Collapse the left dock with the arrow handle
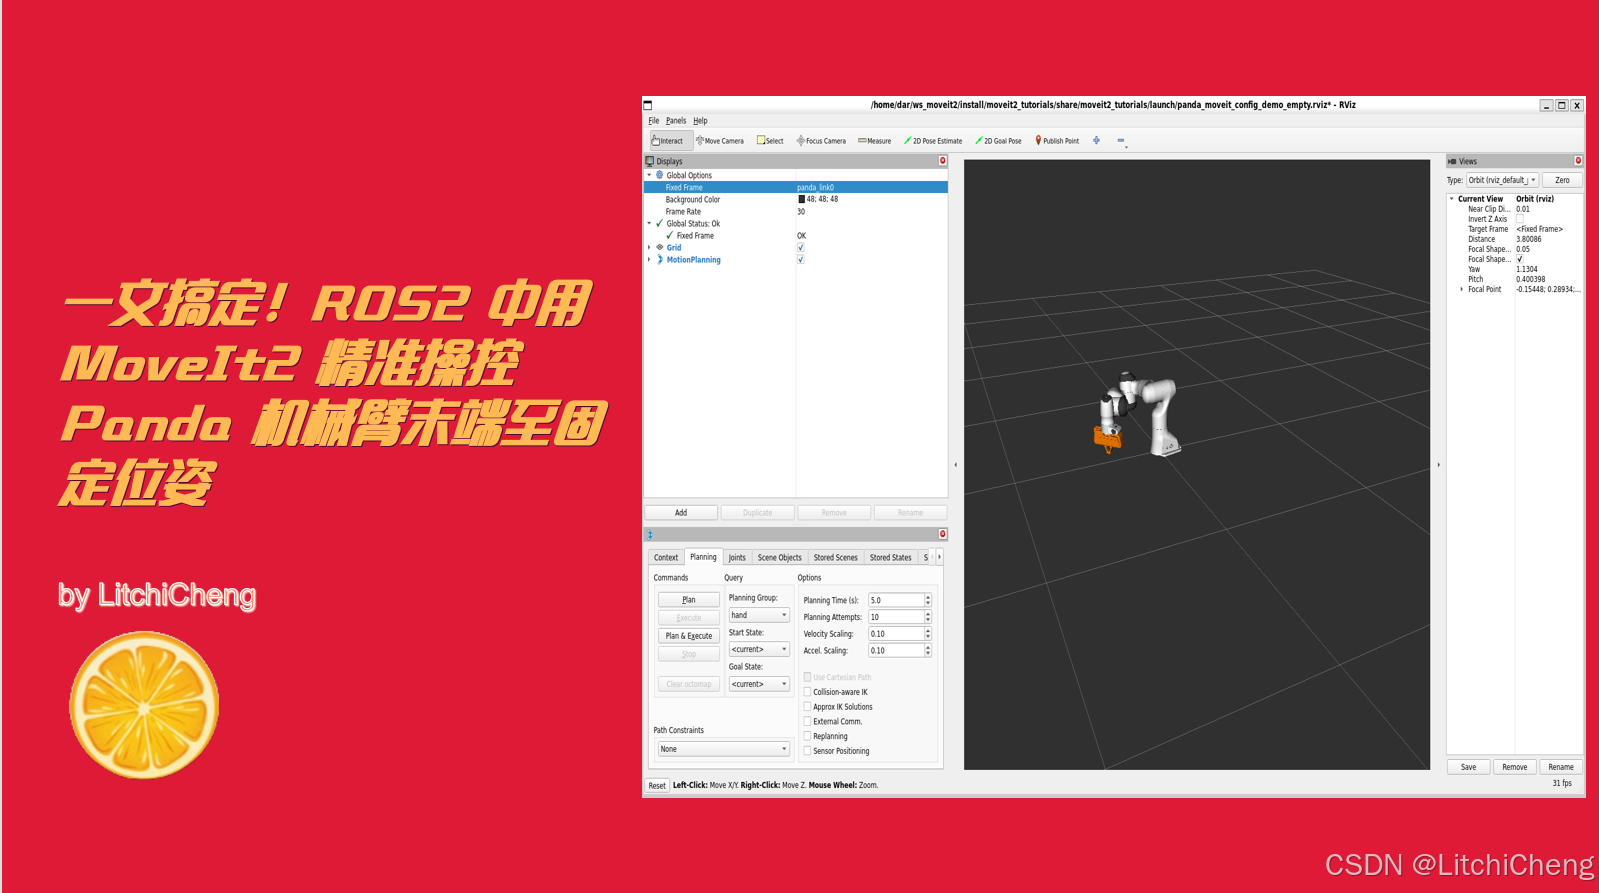The width and height of the screenshot is (1599, 893). point(955,465)
